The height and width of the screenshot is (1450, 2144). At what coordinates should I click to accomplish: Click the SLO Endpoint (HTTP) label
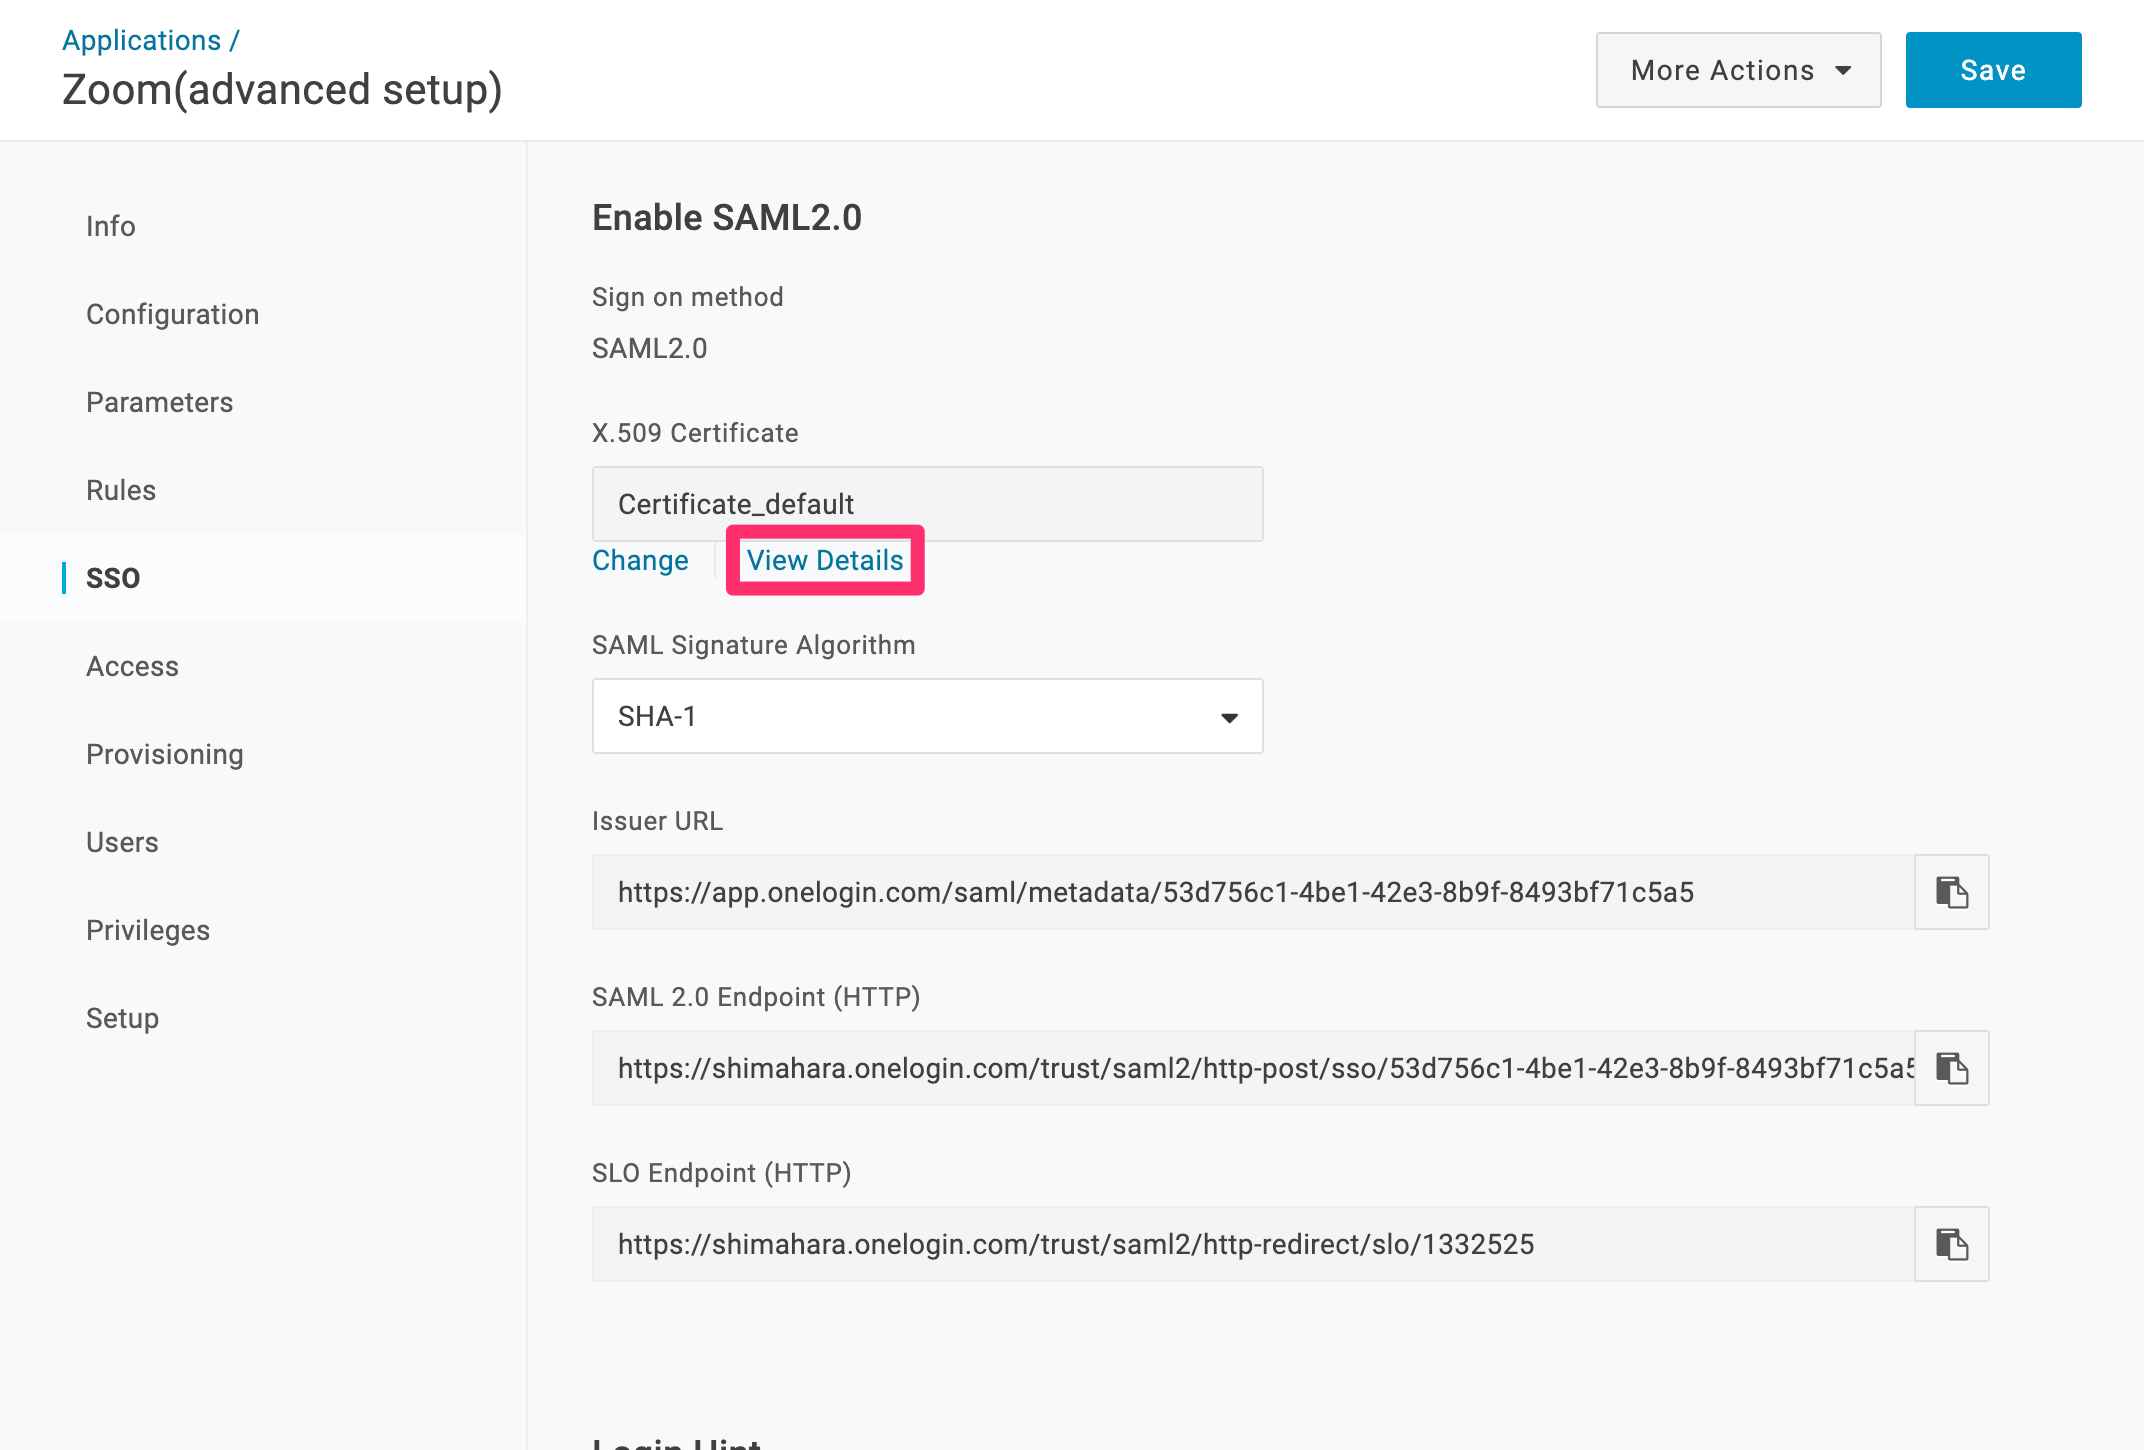(x=722, y=1173)
